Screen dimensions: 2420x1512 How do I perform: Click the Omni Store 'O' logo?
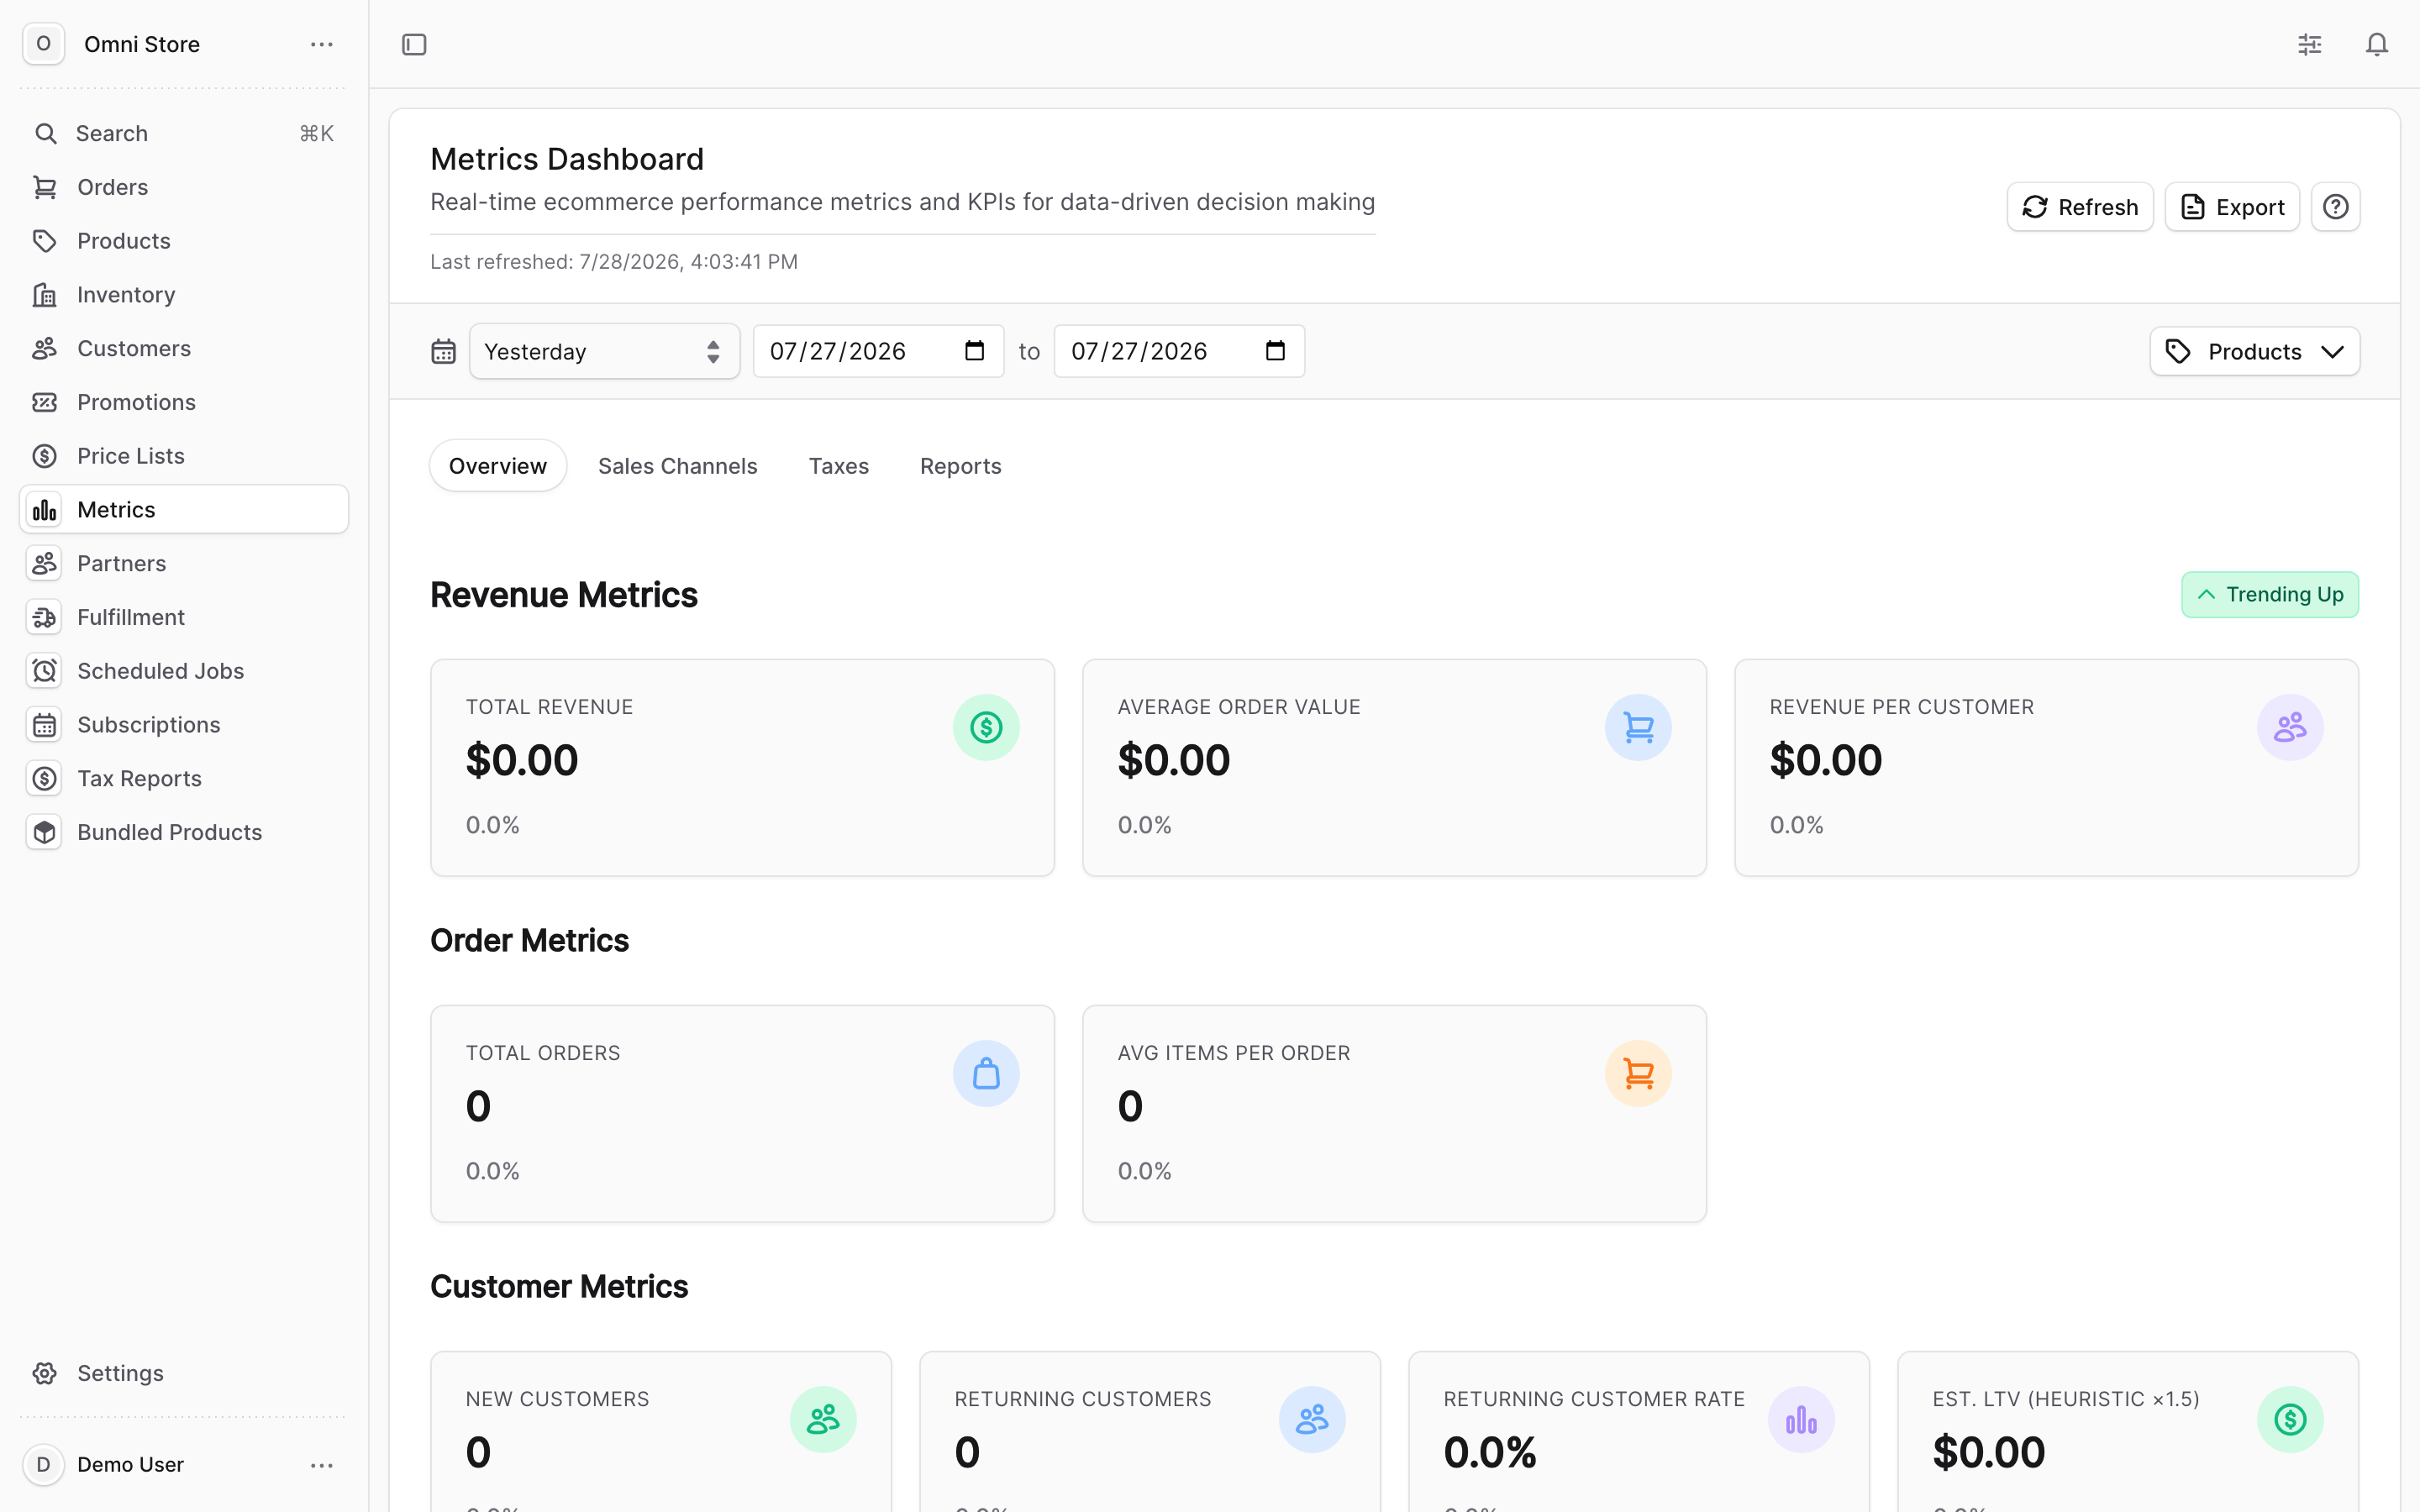click(43, 44)
